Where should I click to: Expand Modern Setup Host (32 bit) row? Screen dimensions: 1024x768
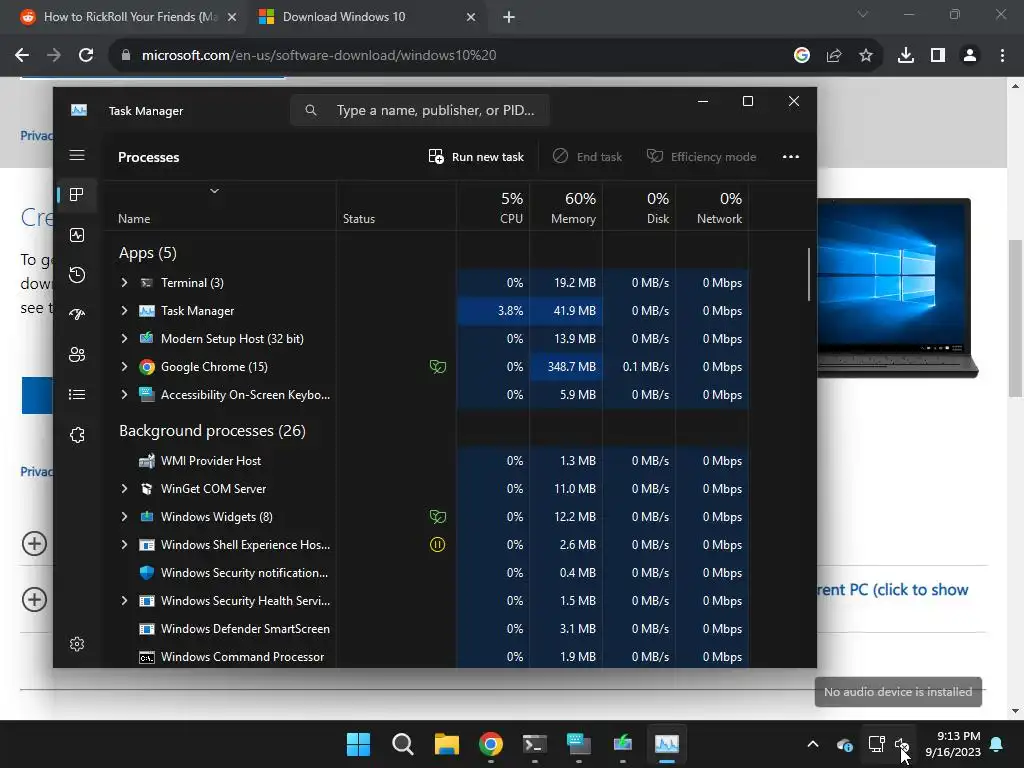(124, 339)
